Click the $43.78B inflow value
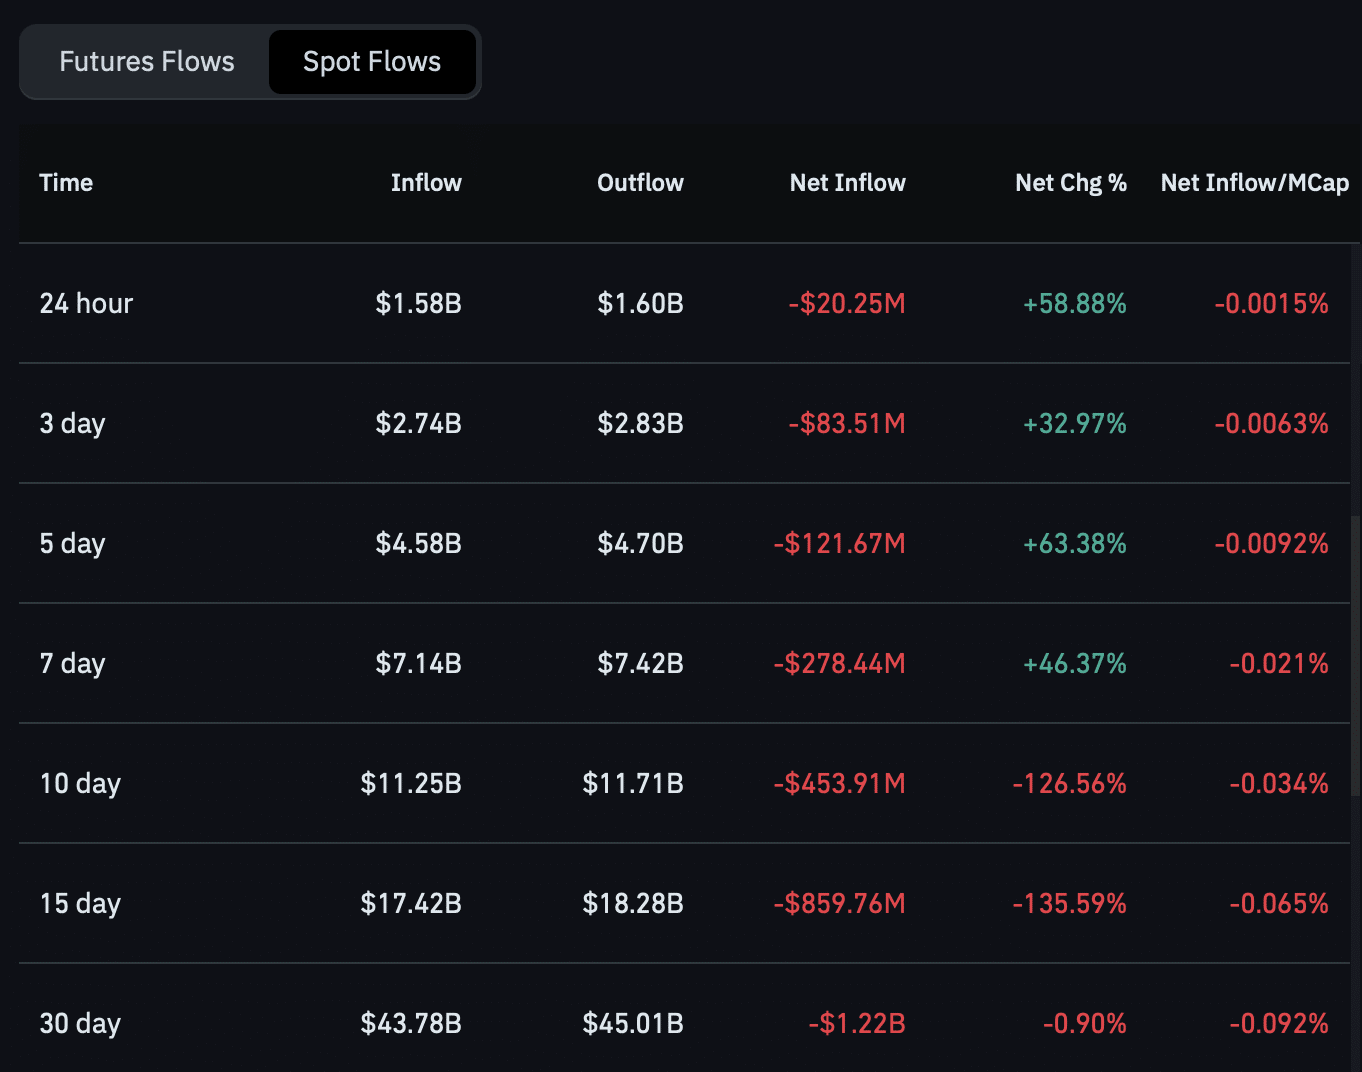 (x=411, y=1023)
